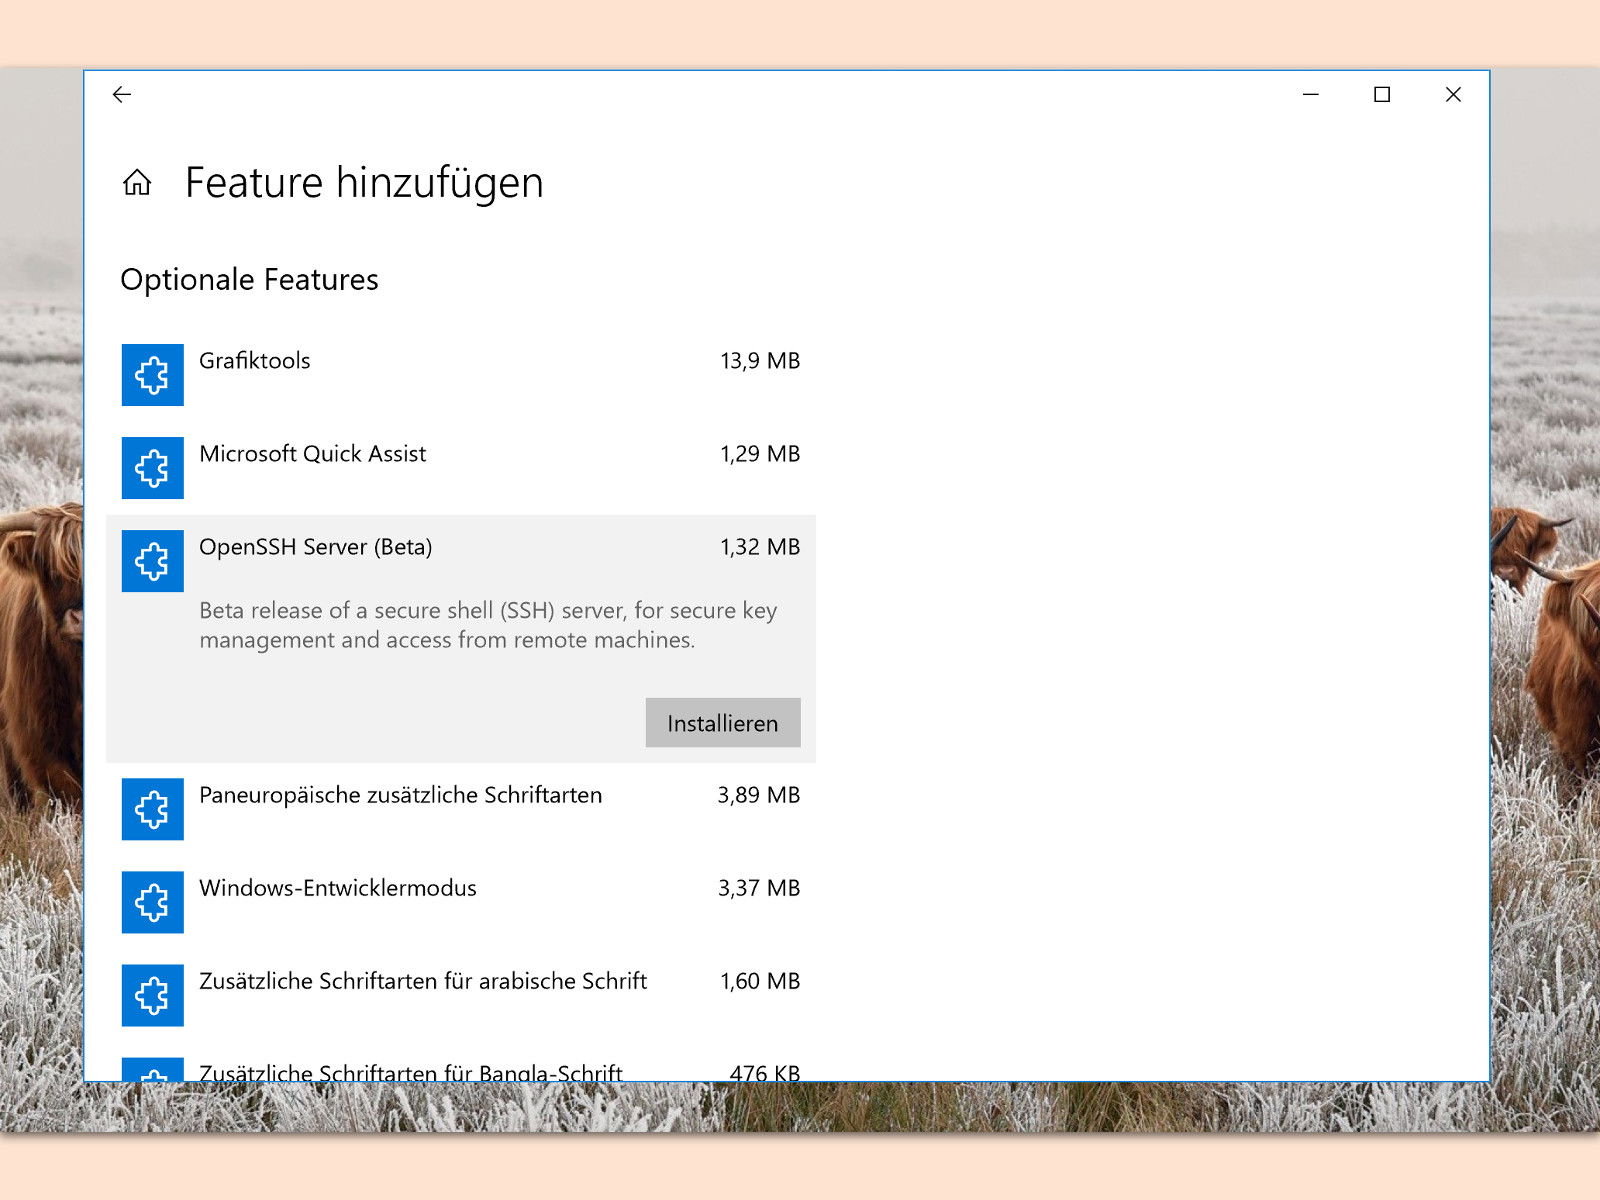
Task: Click the Feature hinzufügen page title
Action: (364, 183)
